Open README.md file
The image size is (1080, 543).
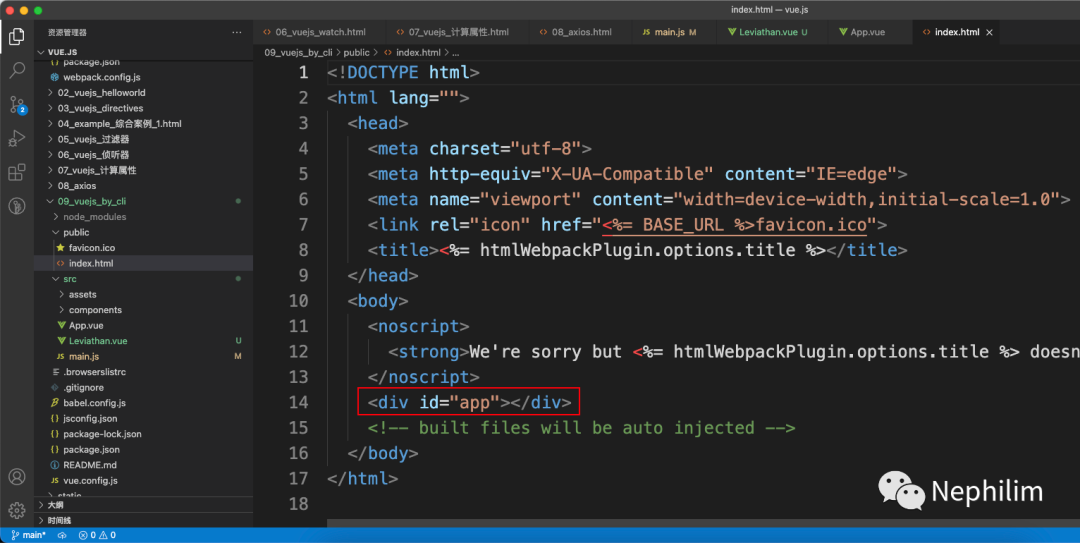tap(90, 465)
